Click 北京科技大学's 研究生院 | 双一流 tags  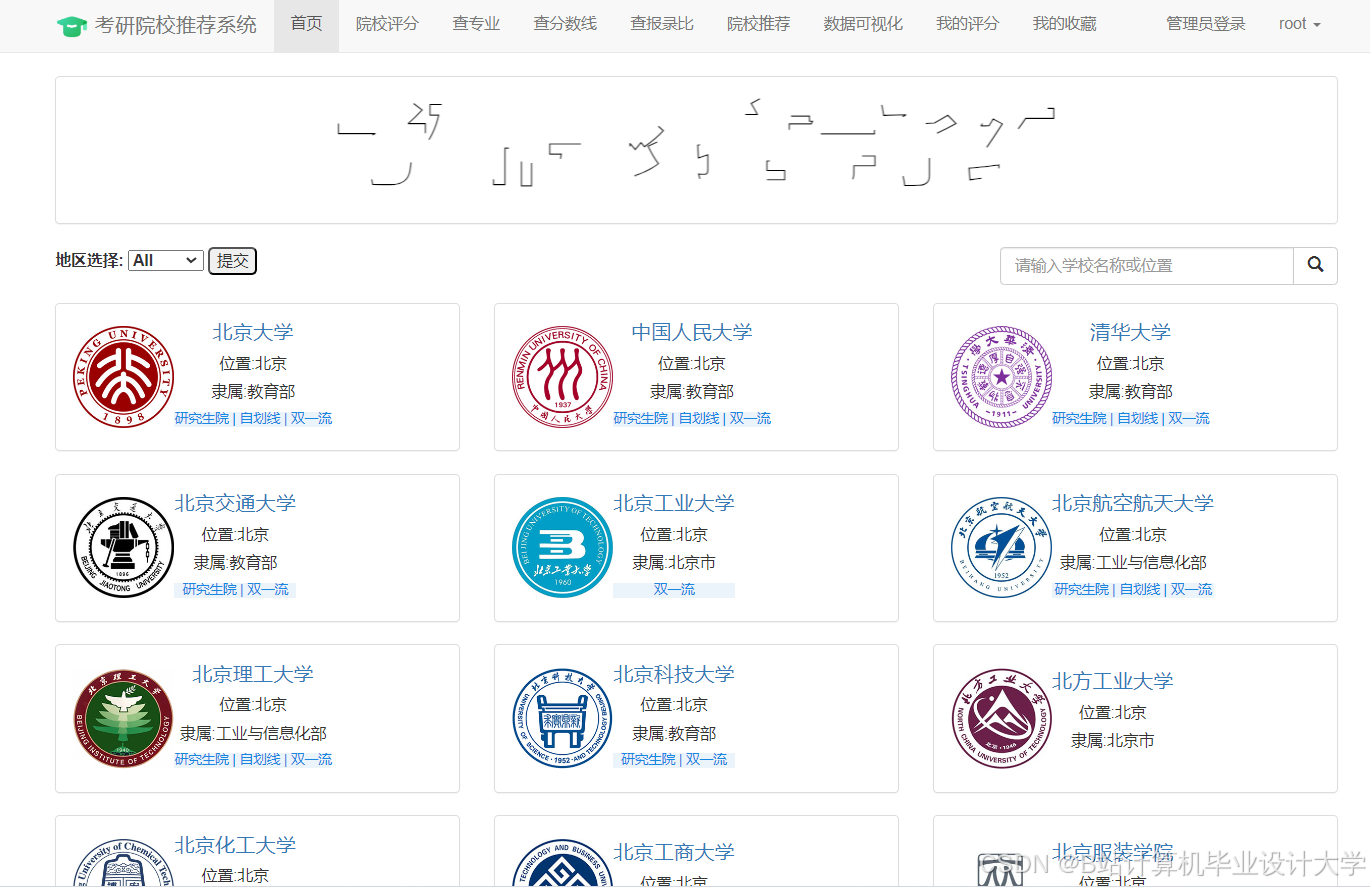(674, 759)
